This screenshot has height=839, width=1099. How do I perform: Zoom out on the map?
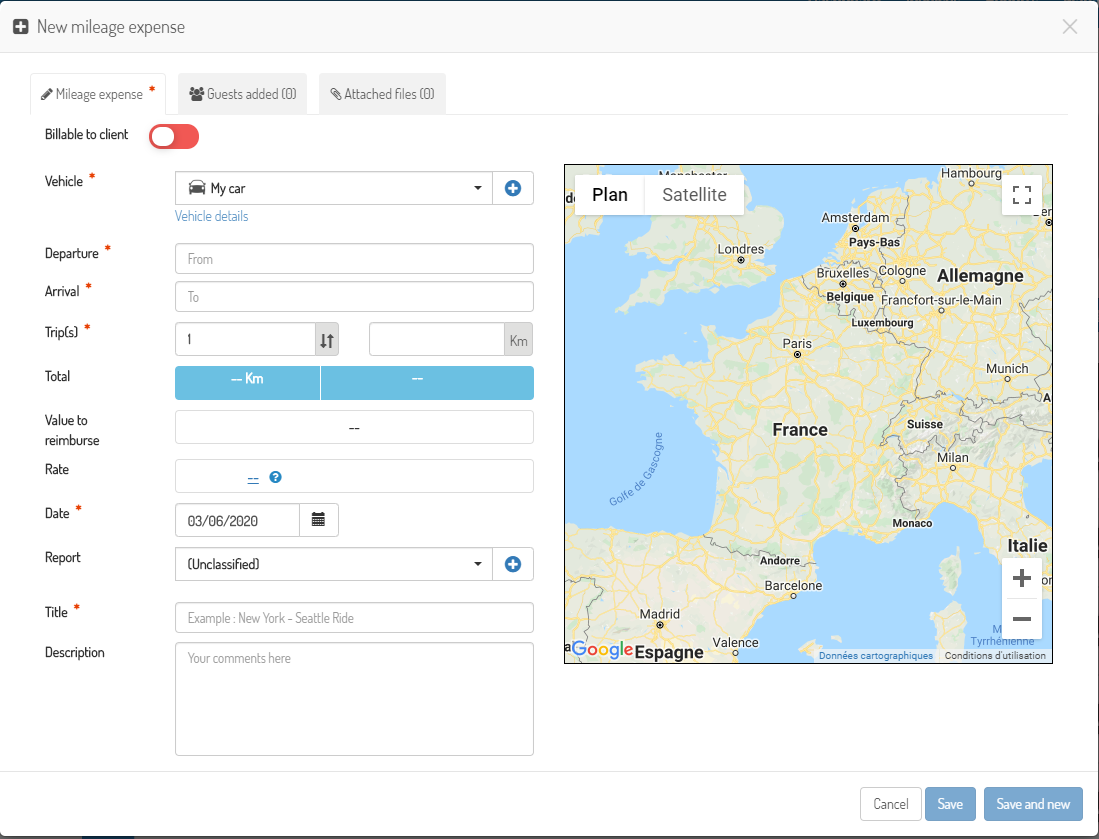pos(1022,619)
